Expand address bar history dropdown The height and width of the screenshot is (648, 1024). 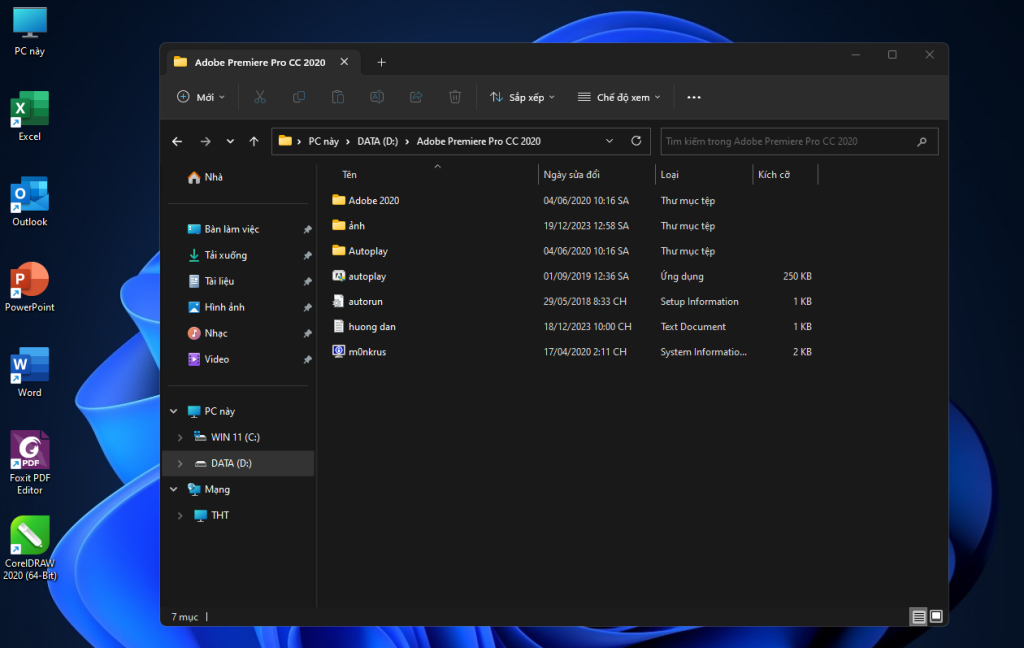tap(609, 141)
